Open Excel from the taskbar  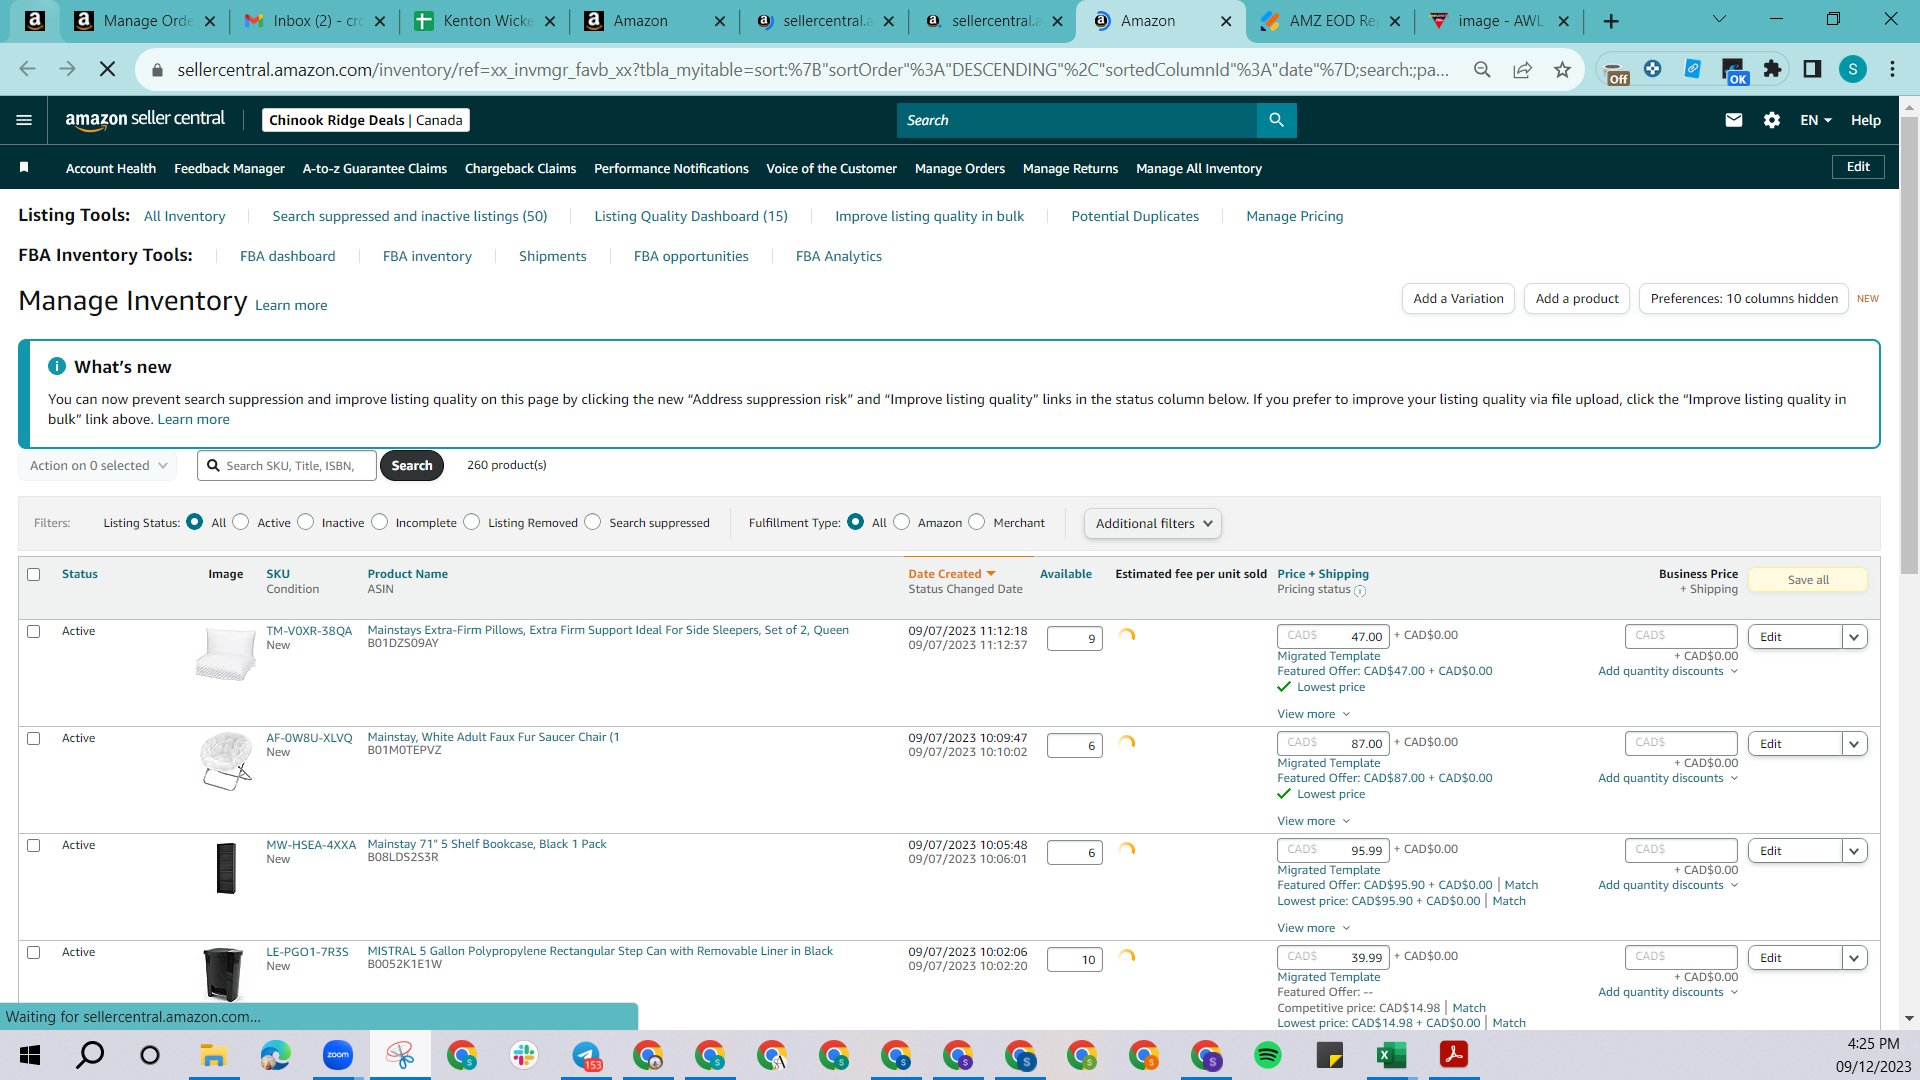pos(1392,1055)
